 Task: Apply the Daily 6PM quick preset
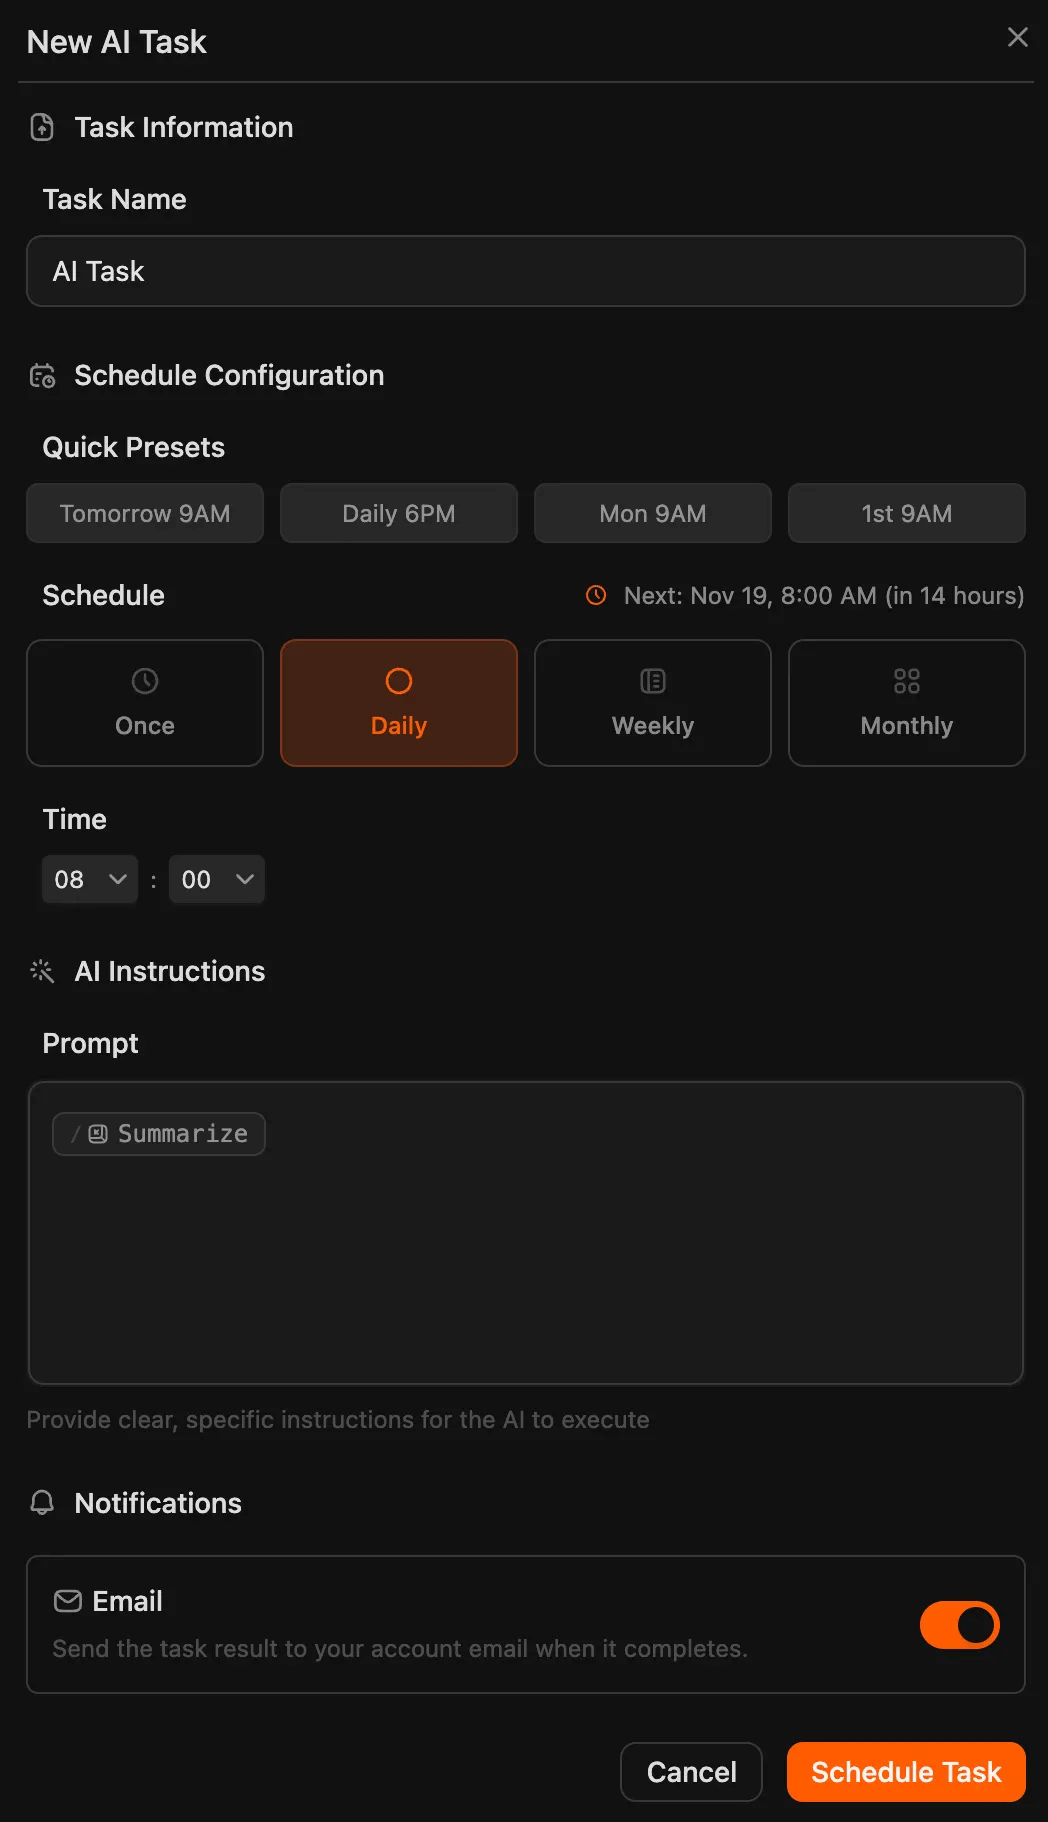point(399,513)
